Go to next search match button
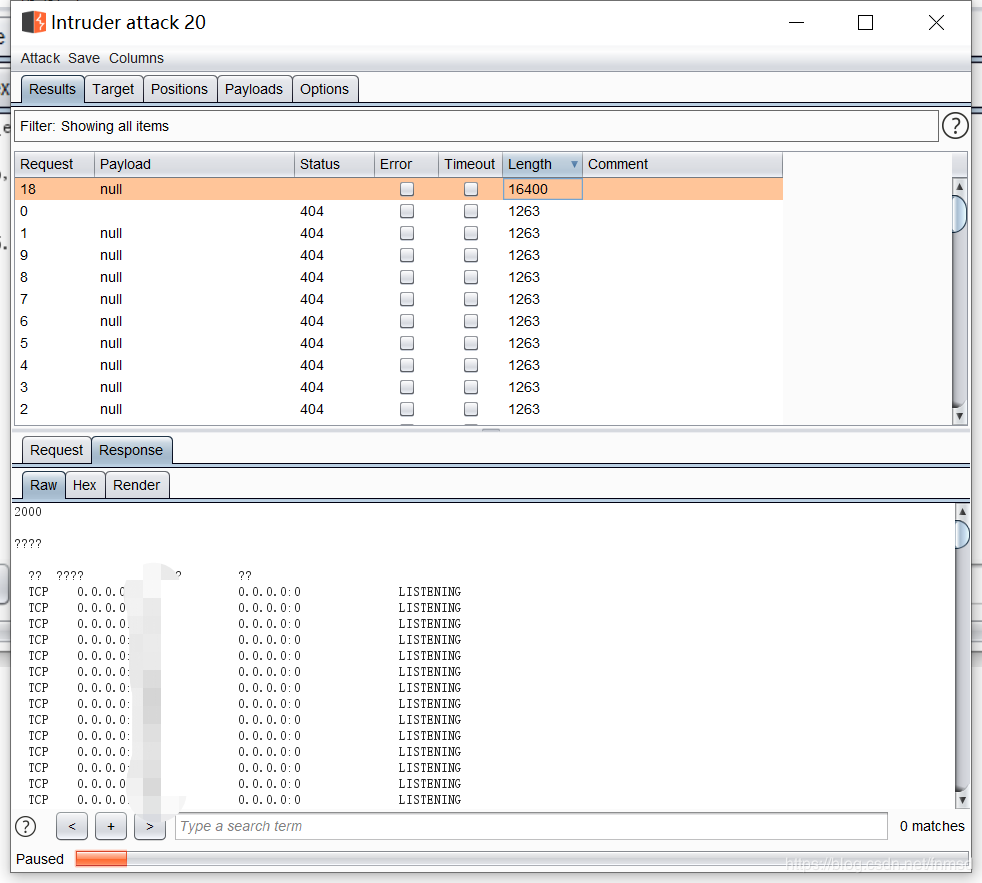 coord(150,826)
